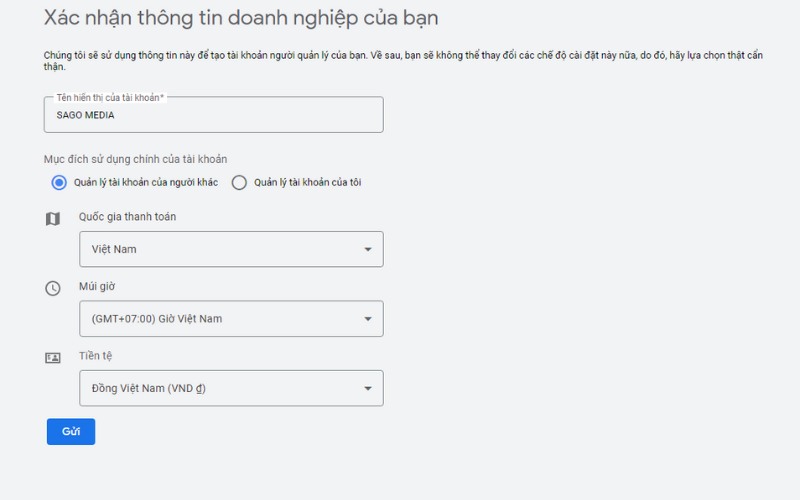This screenshot has width=800, height=500.
Task: Click the billing country map icon
Action: tap(53, 218)
